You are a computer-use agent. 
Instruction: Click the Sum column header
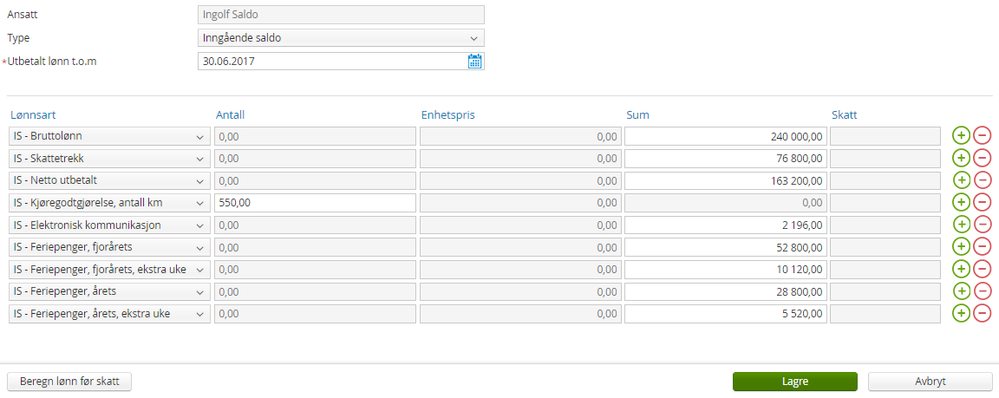[x=638, y=115]
